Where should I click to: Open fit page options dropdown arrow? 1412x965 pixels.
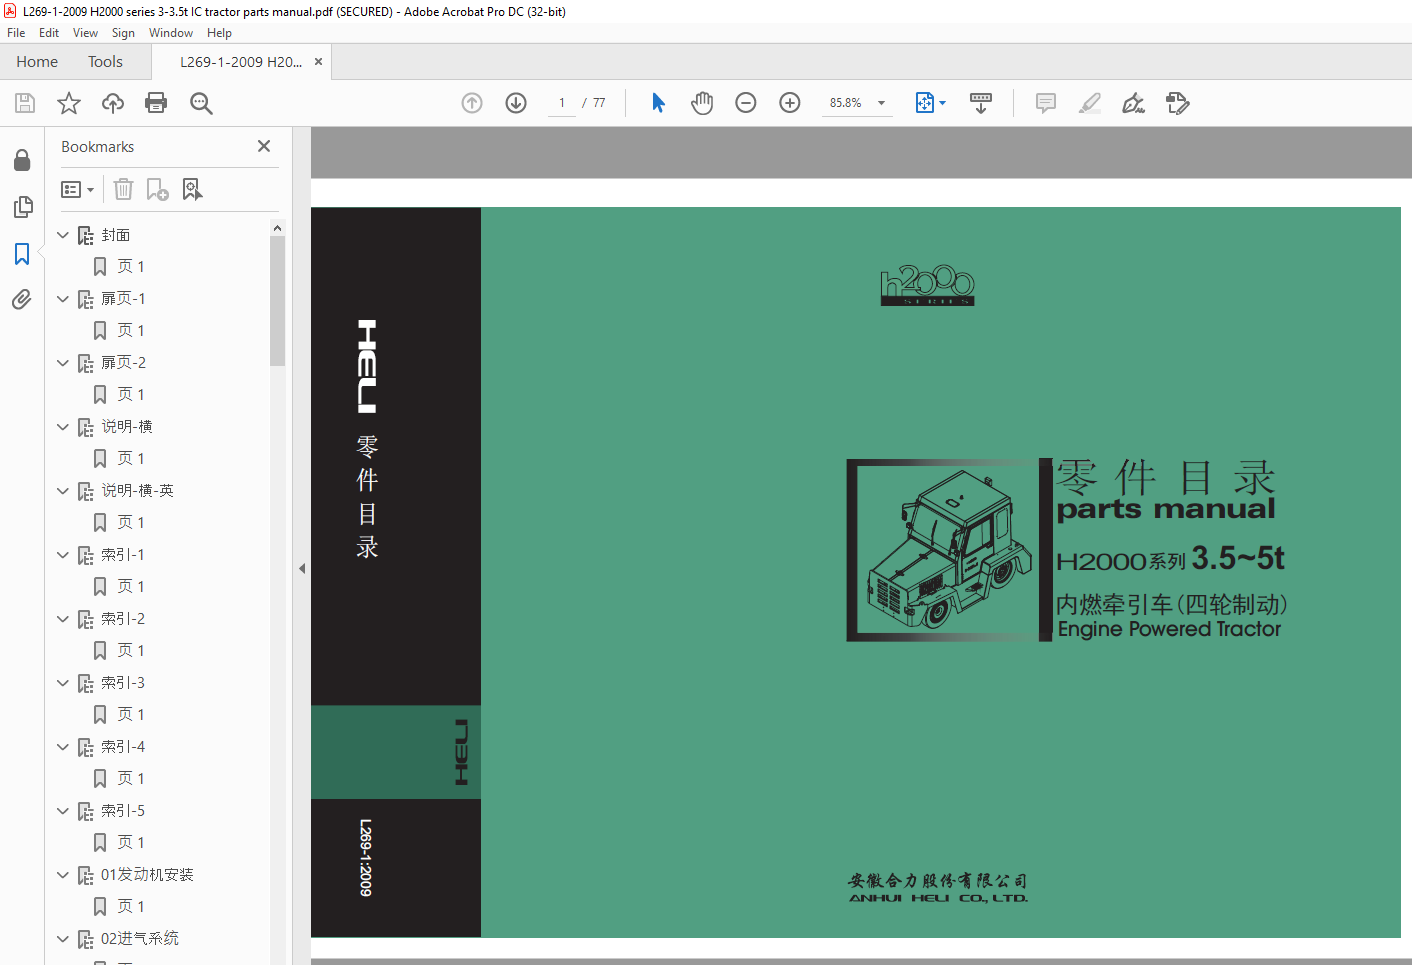[x=942, y=103]
